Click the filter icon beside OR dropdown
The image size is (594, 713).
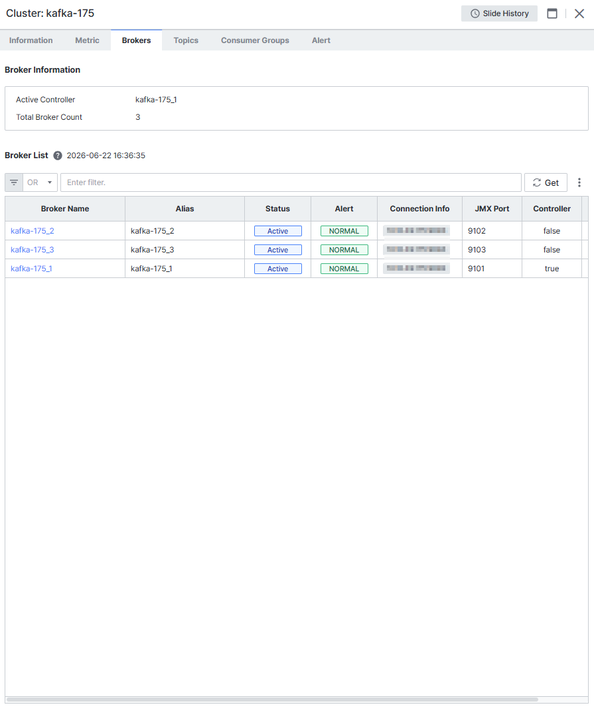point(14,182)
